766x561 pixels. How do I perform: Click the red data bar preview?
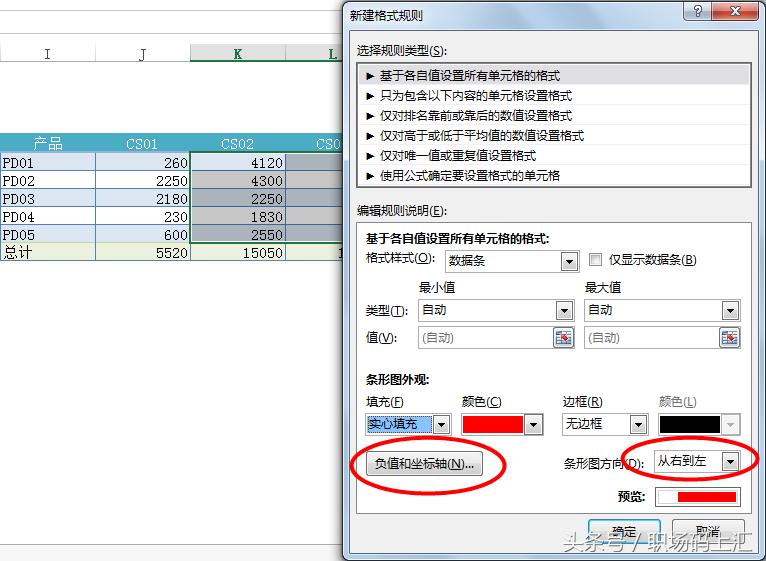pos(698,497)
